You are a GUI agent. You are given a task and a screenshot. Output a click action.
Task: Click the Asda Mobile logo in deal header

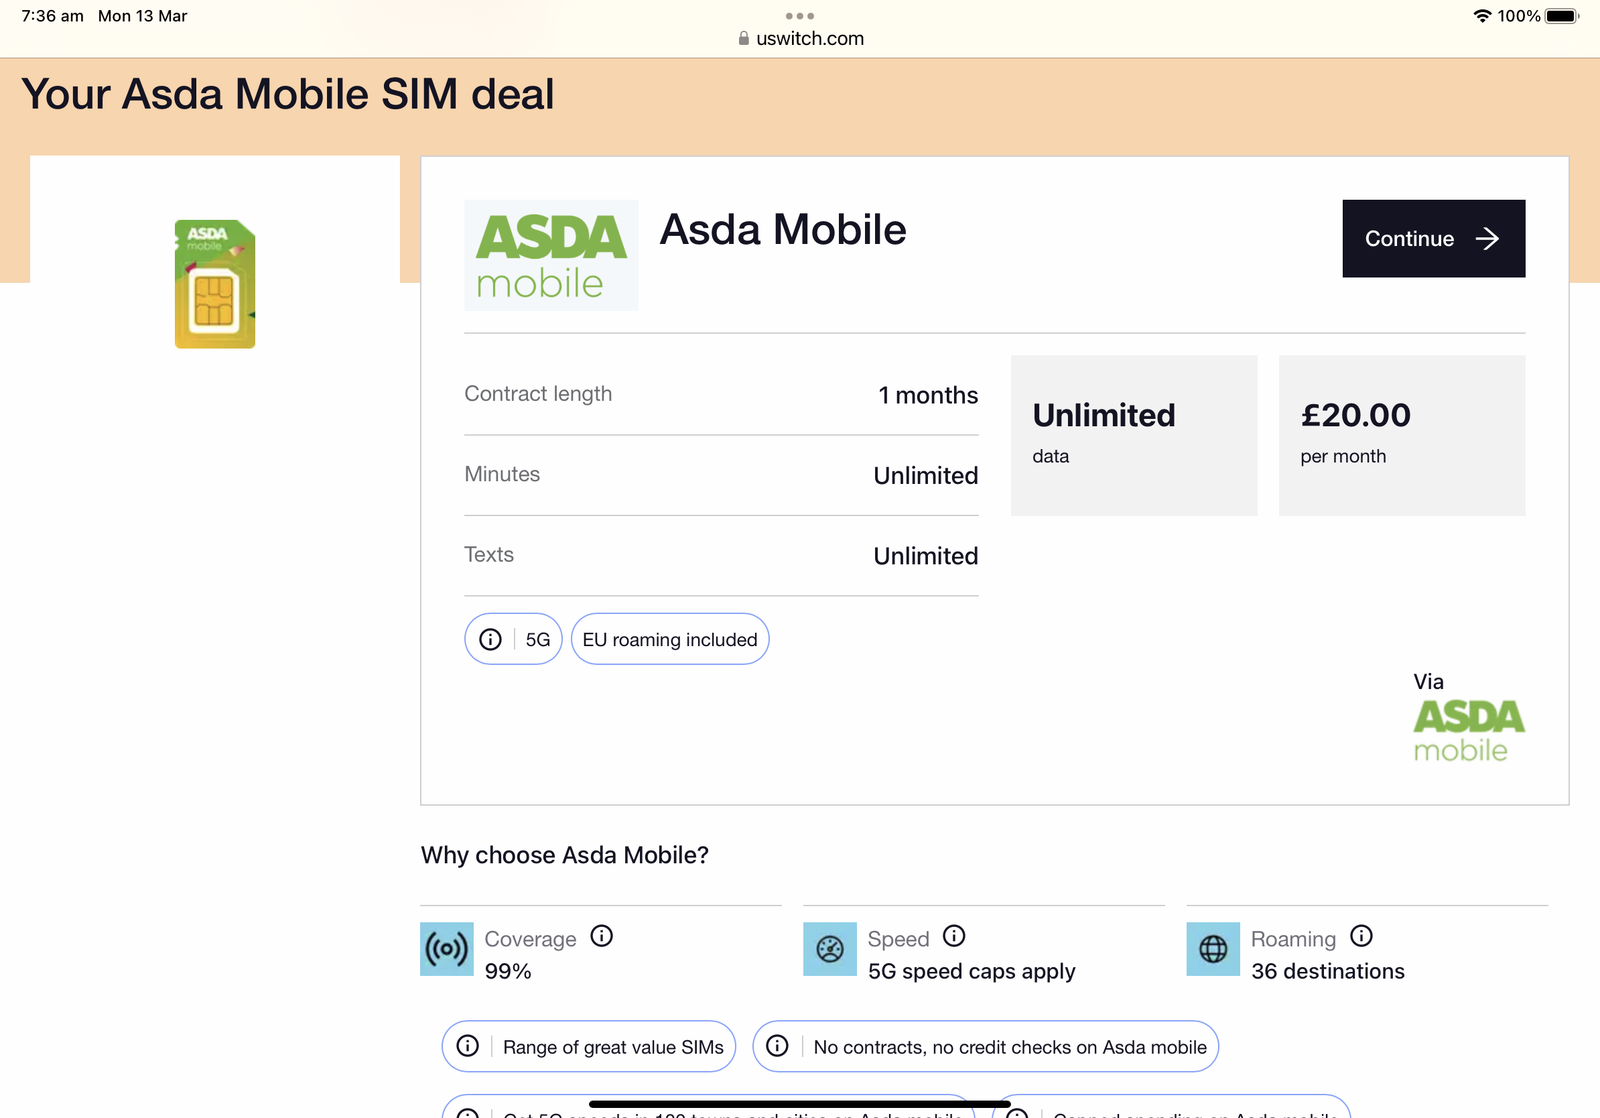pos(551,256)
